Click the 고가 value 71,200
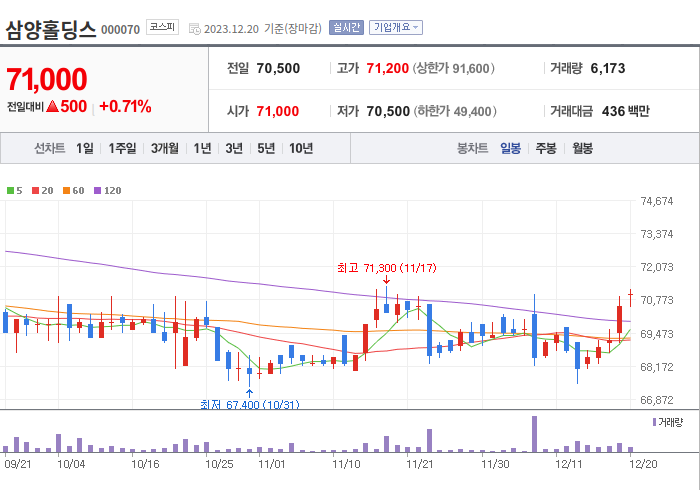The height and width of the screenshot is (490, 700). [x=388, y=68]
